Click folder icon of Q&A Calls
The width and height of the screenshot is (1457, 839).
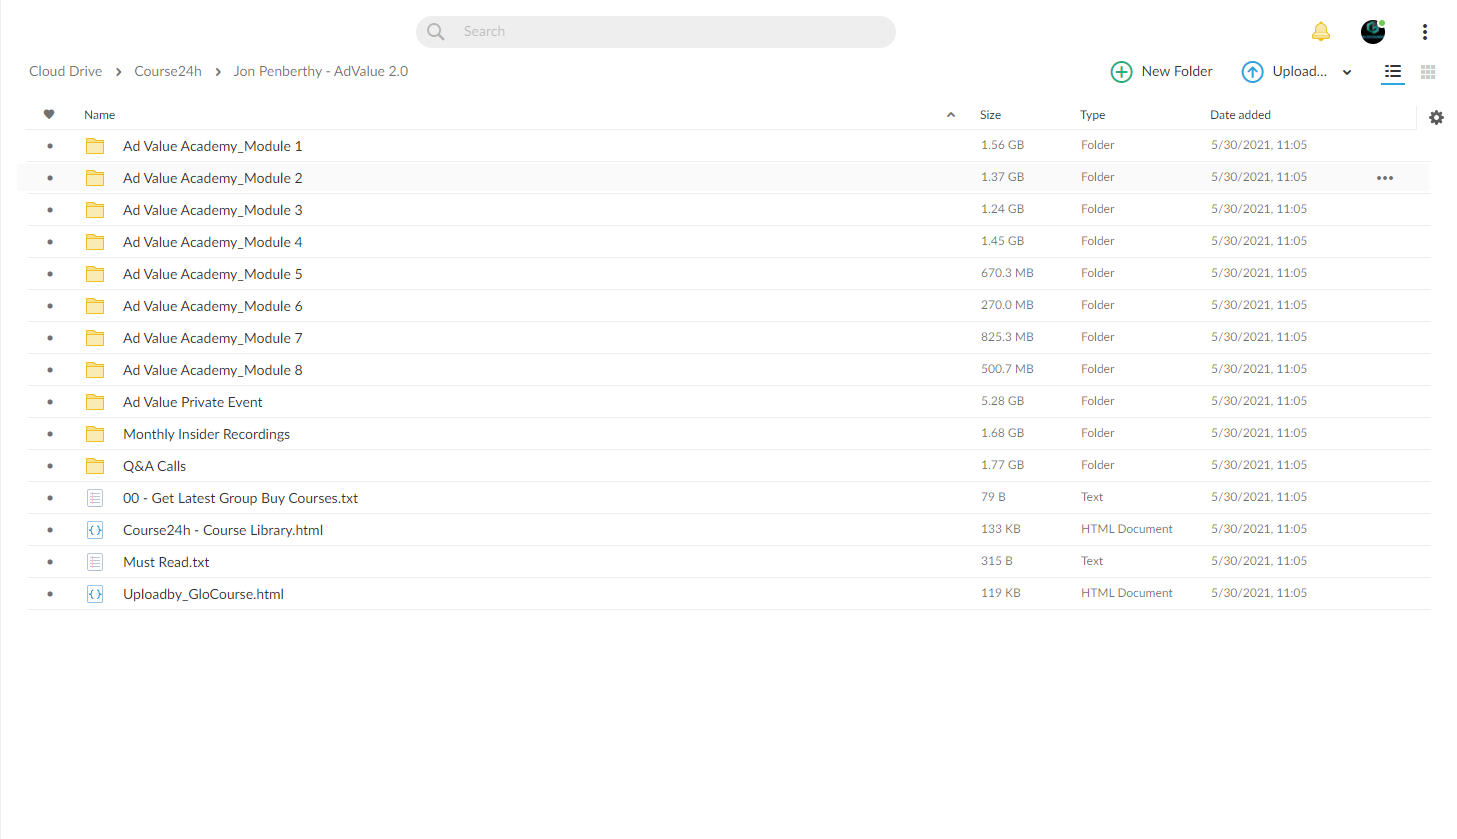(x=95, y=466)
